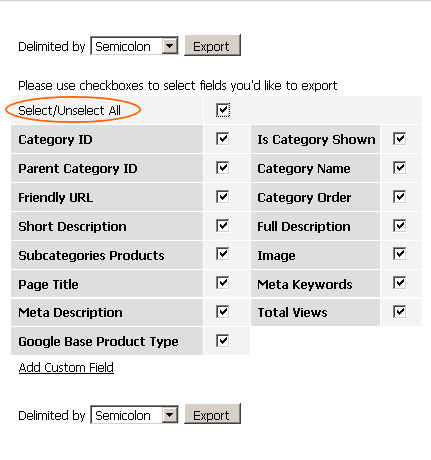Uncheck the Full Description checkbox
This screenshot has width=431, height=460.
399,226
